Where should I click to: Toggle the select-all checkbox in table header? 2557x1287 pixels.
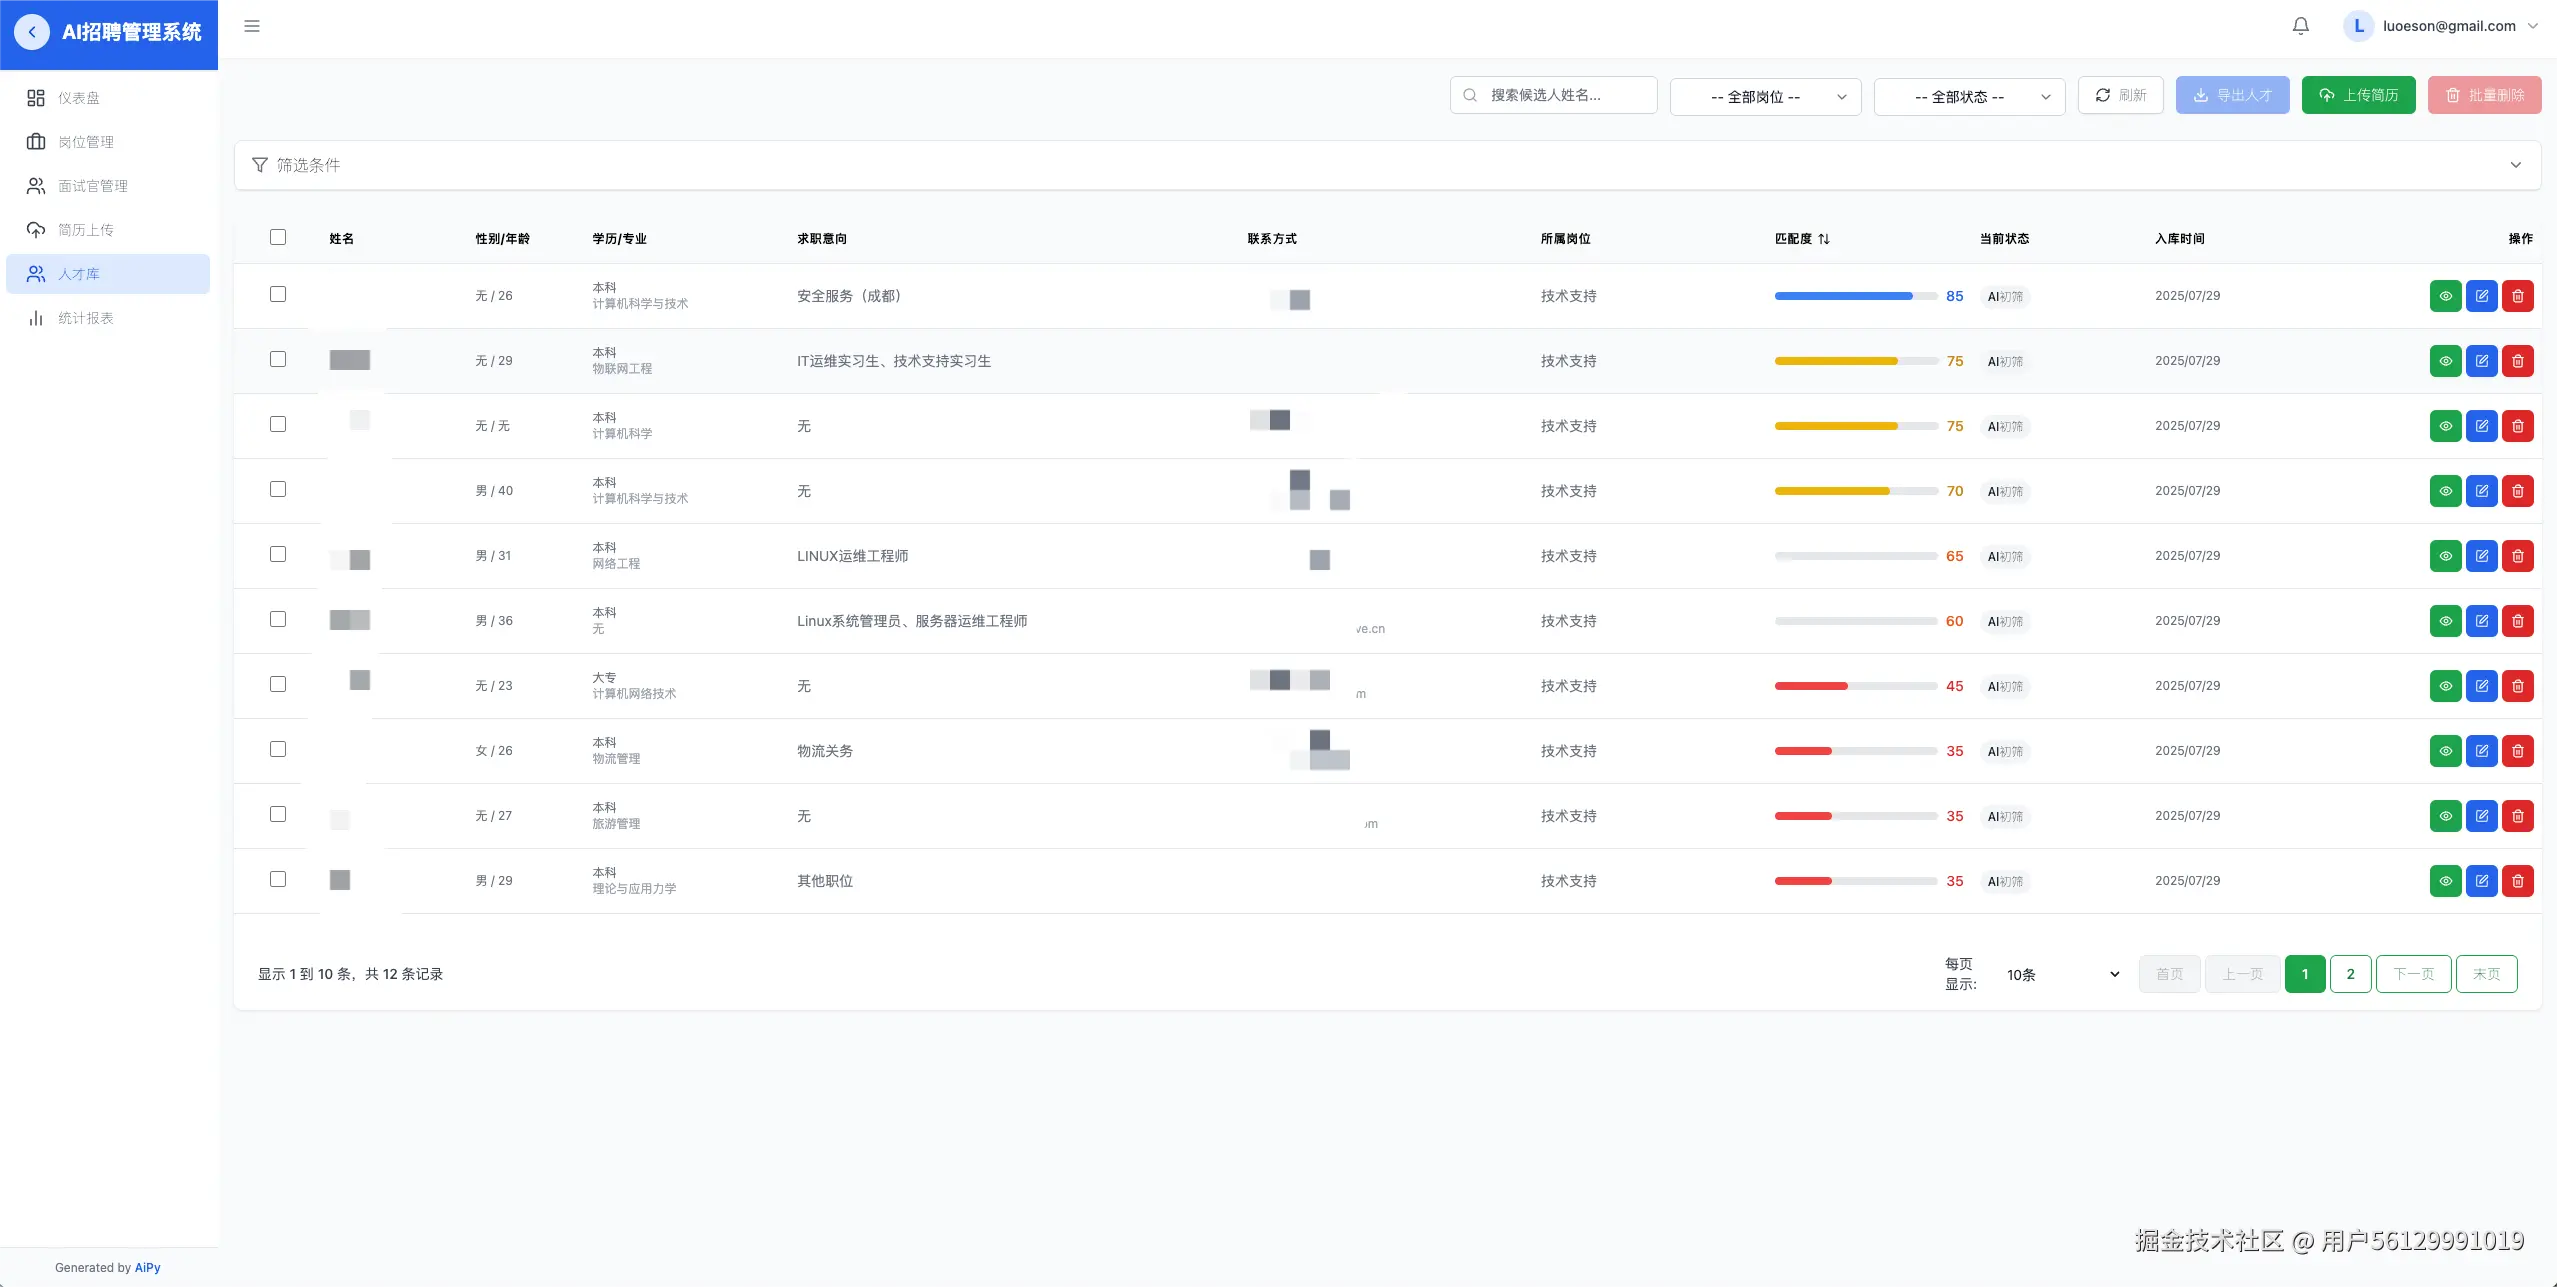coord(278,237)
